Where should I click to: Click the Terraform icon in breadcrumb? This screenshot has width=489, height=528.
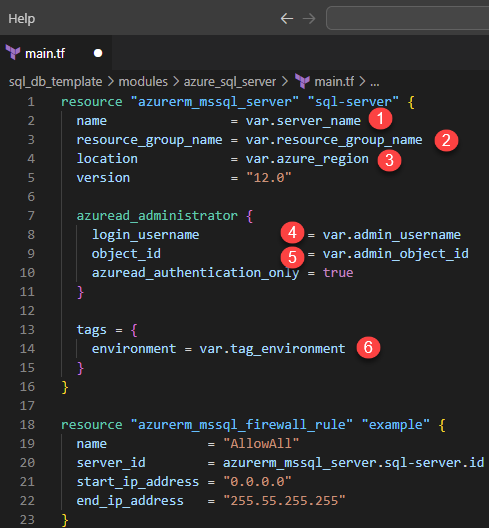[x=302, y=81]
